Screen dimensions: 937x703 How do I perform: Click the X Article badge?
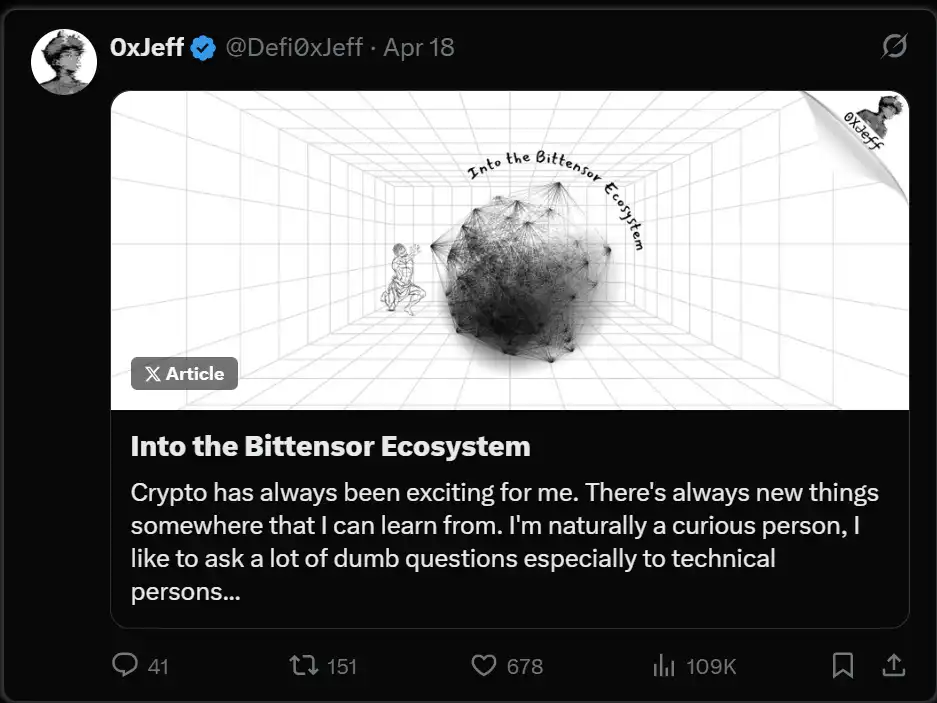click(x=184, y=373)
